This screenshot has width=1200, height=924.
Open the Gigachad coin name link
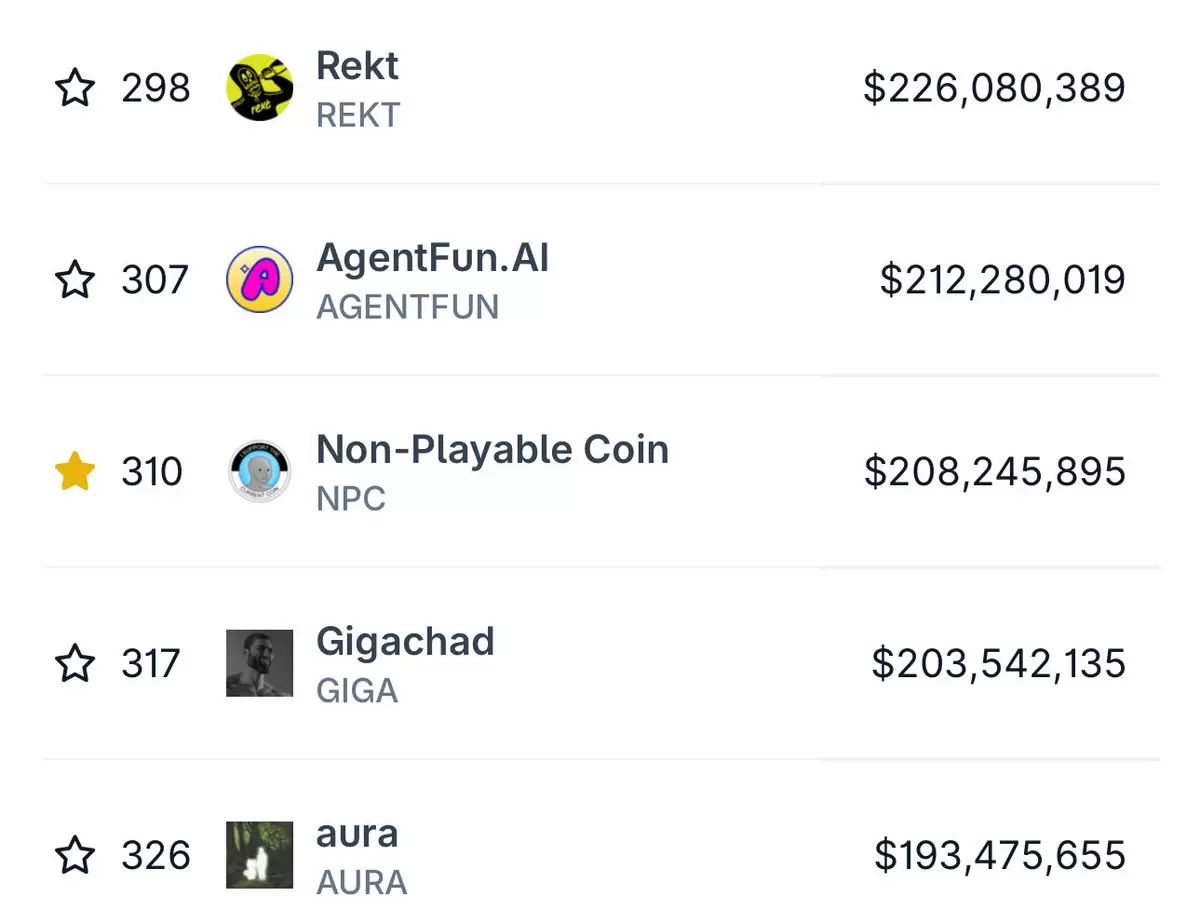pos(405,642)
